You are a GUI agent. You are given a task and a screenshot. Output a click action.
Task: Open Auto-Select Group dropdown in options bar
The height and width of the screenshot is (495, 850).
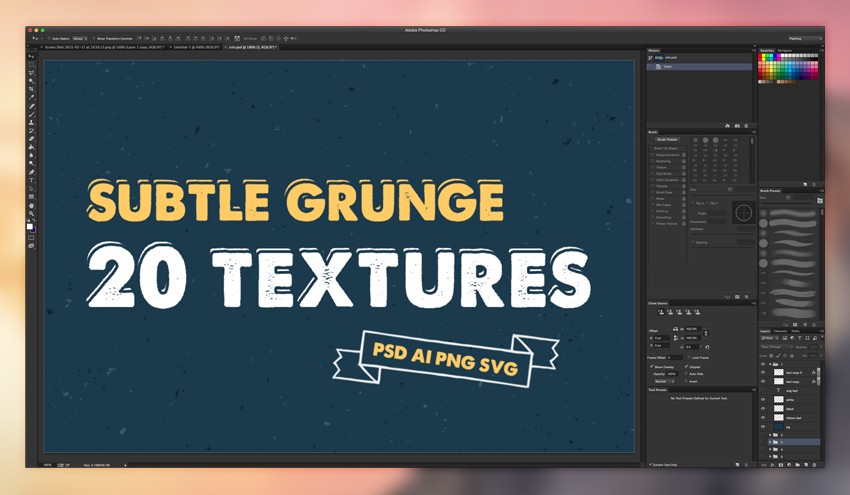tap(80, 38)
